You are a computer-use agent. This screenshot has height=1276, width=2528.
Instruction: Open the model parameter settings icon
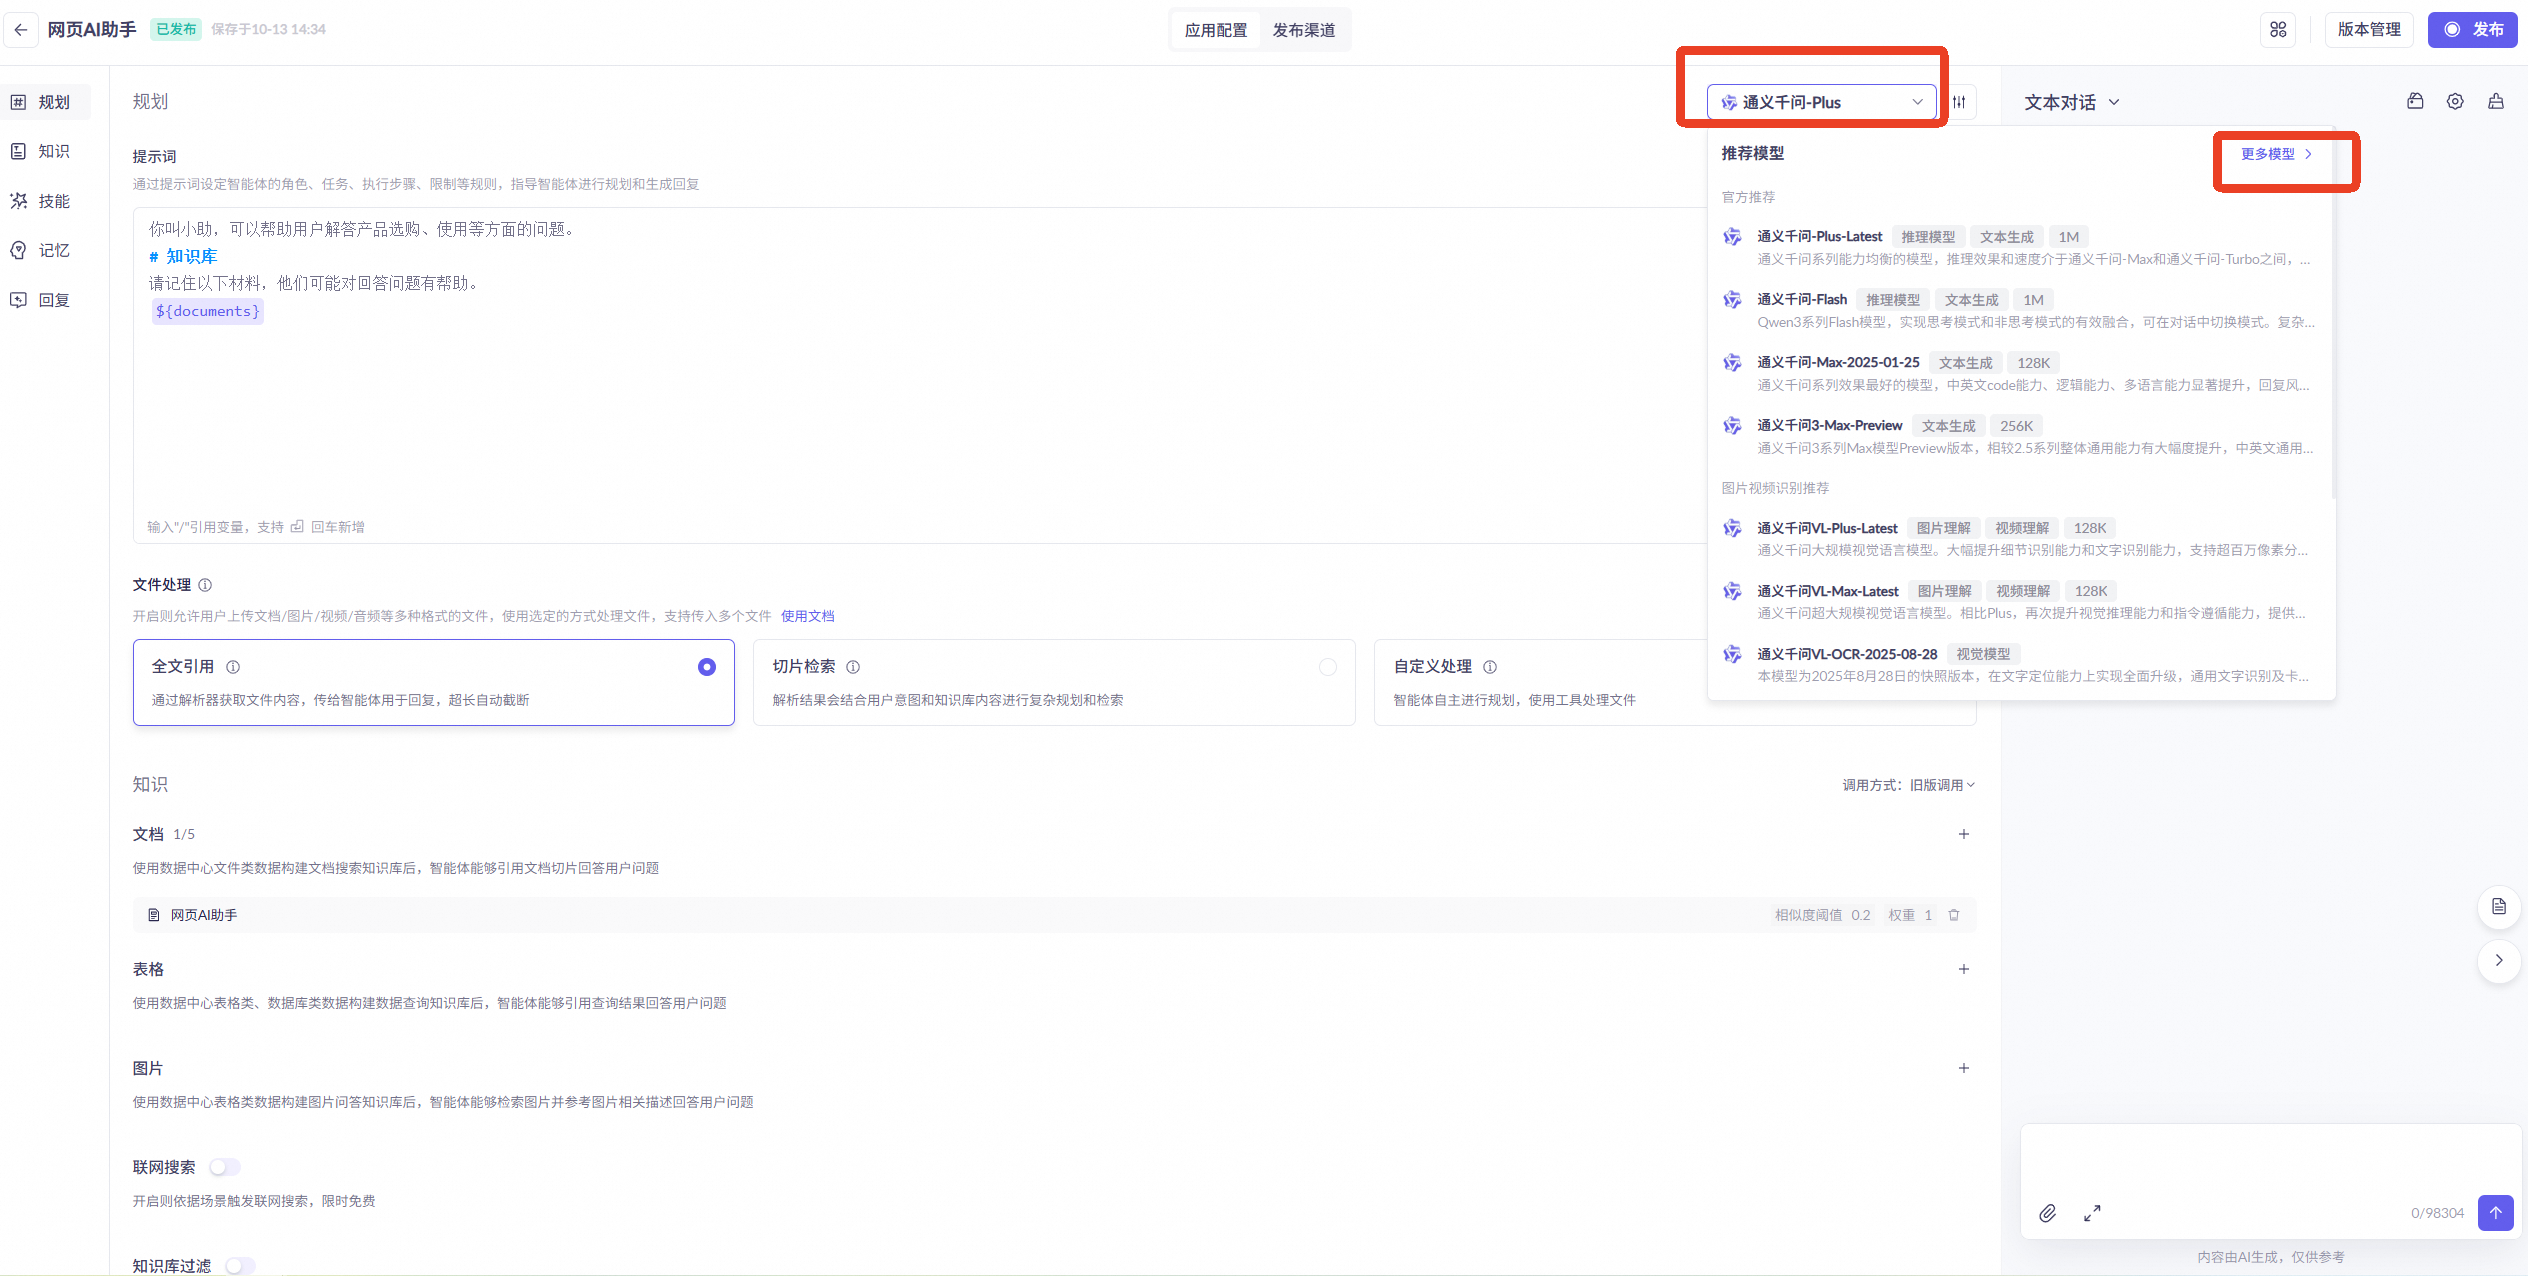pyautogui.click(x=1959, y=102)
